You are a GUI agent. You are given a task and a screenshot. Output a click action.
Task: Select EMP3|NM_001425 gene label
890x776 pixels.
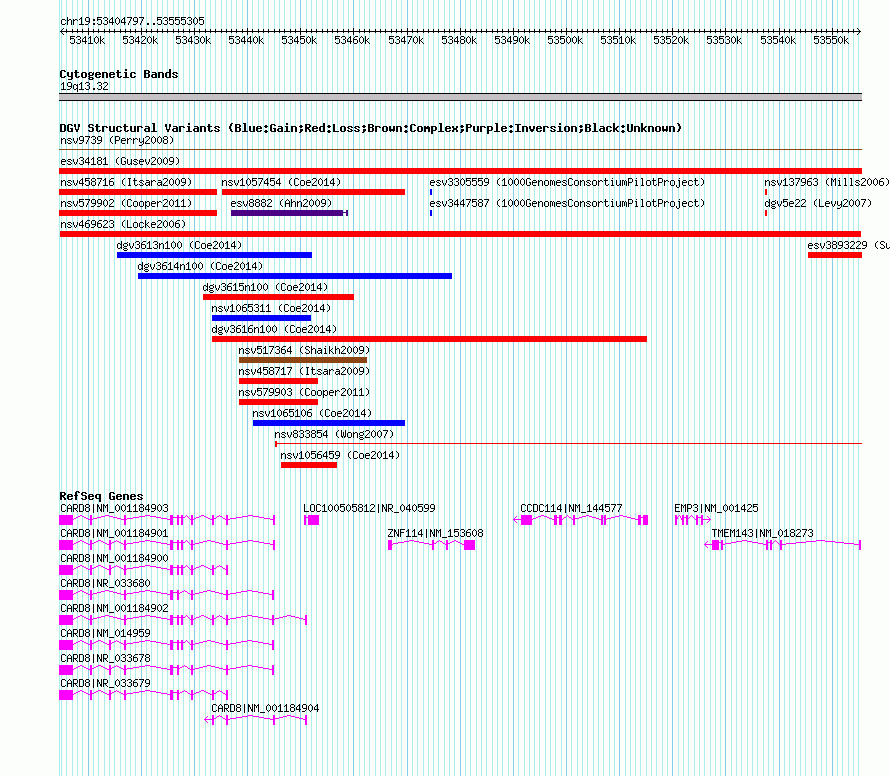[716, 508]
